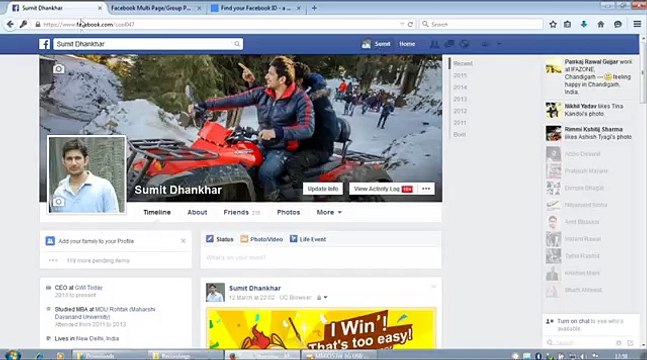Click the key icon in address bar
The image size is (647, 360).
tap(24, 24)
